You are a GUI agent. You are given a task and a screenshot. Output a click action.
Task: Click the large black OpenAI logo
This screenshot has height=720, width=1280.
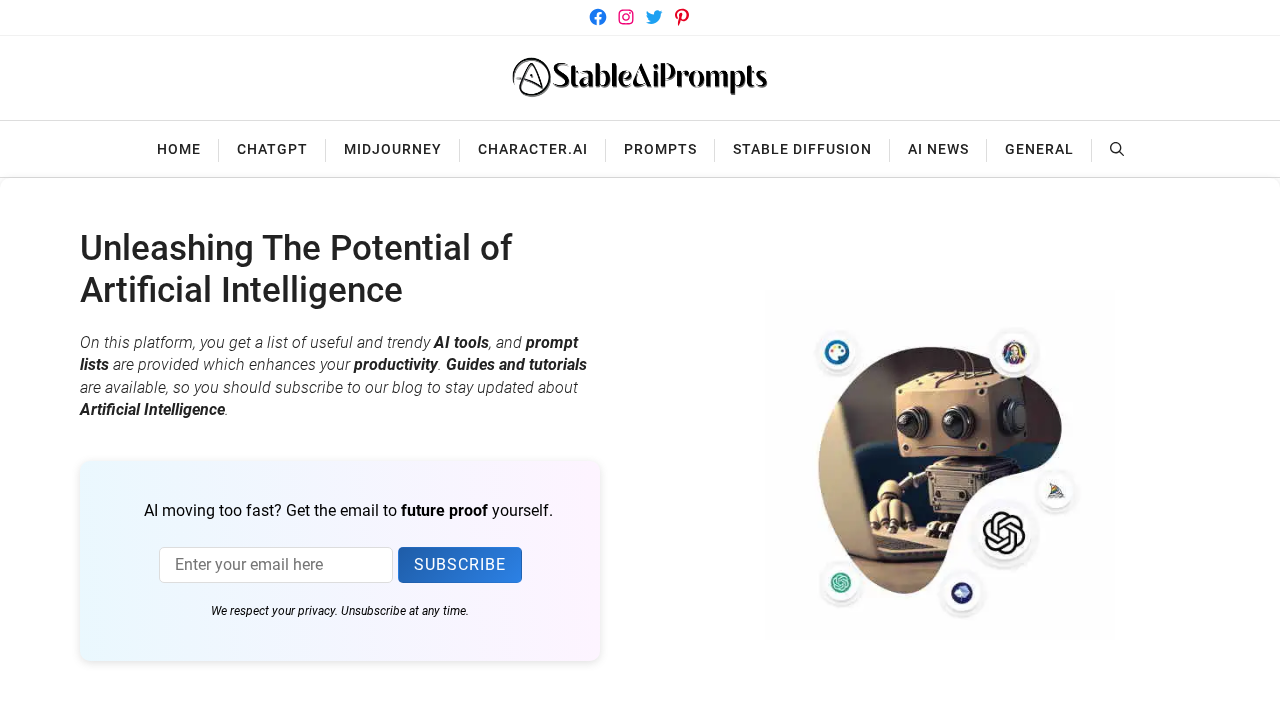[x=1003, y=532]
